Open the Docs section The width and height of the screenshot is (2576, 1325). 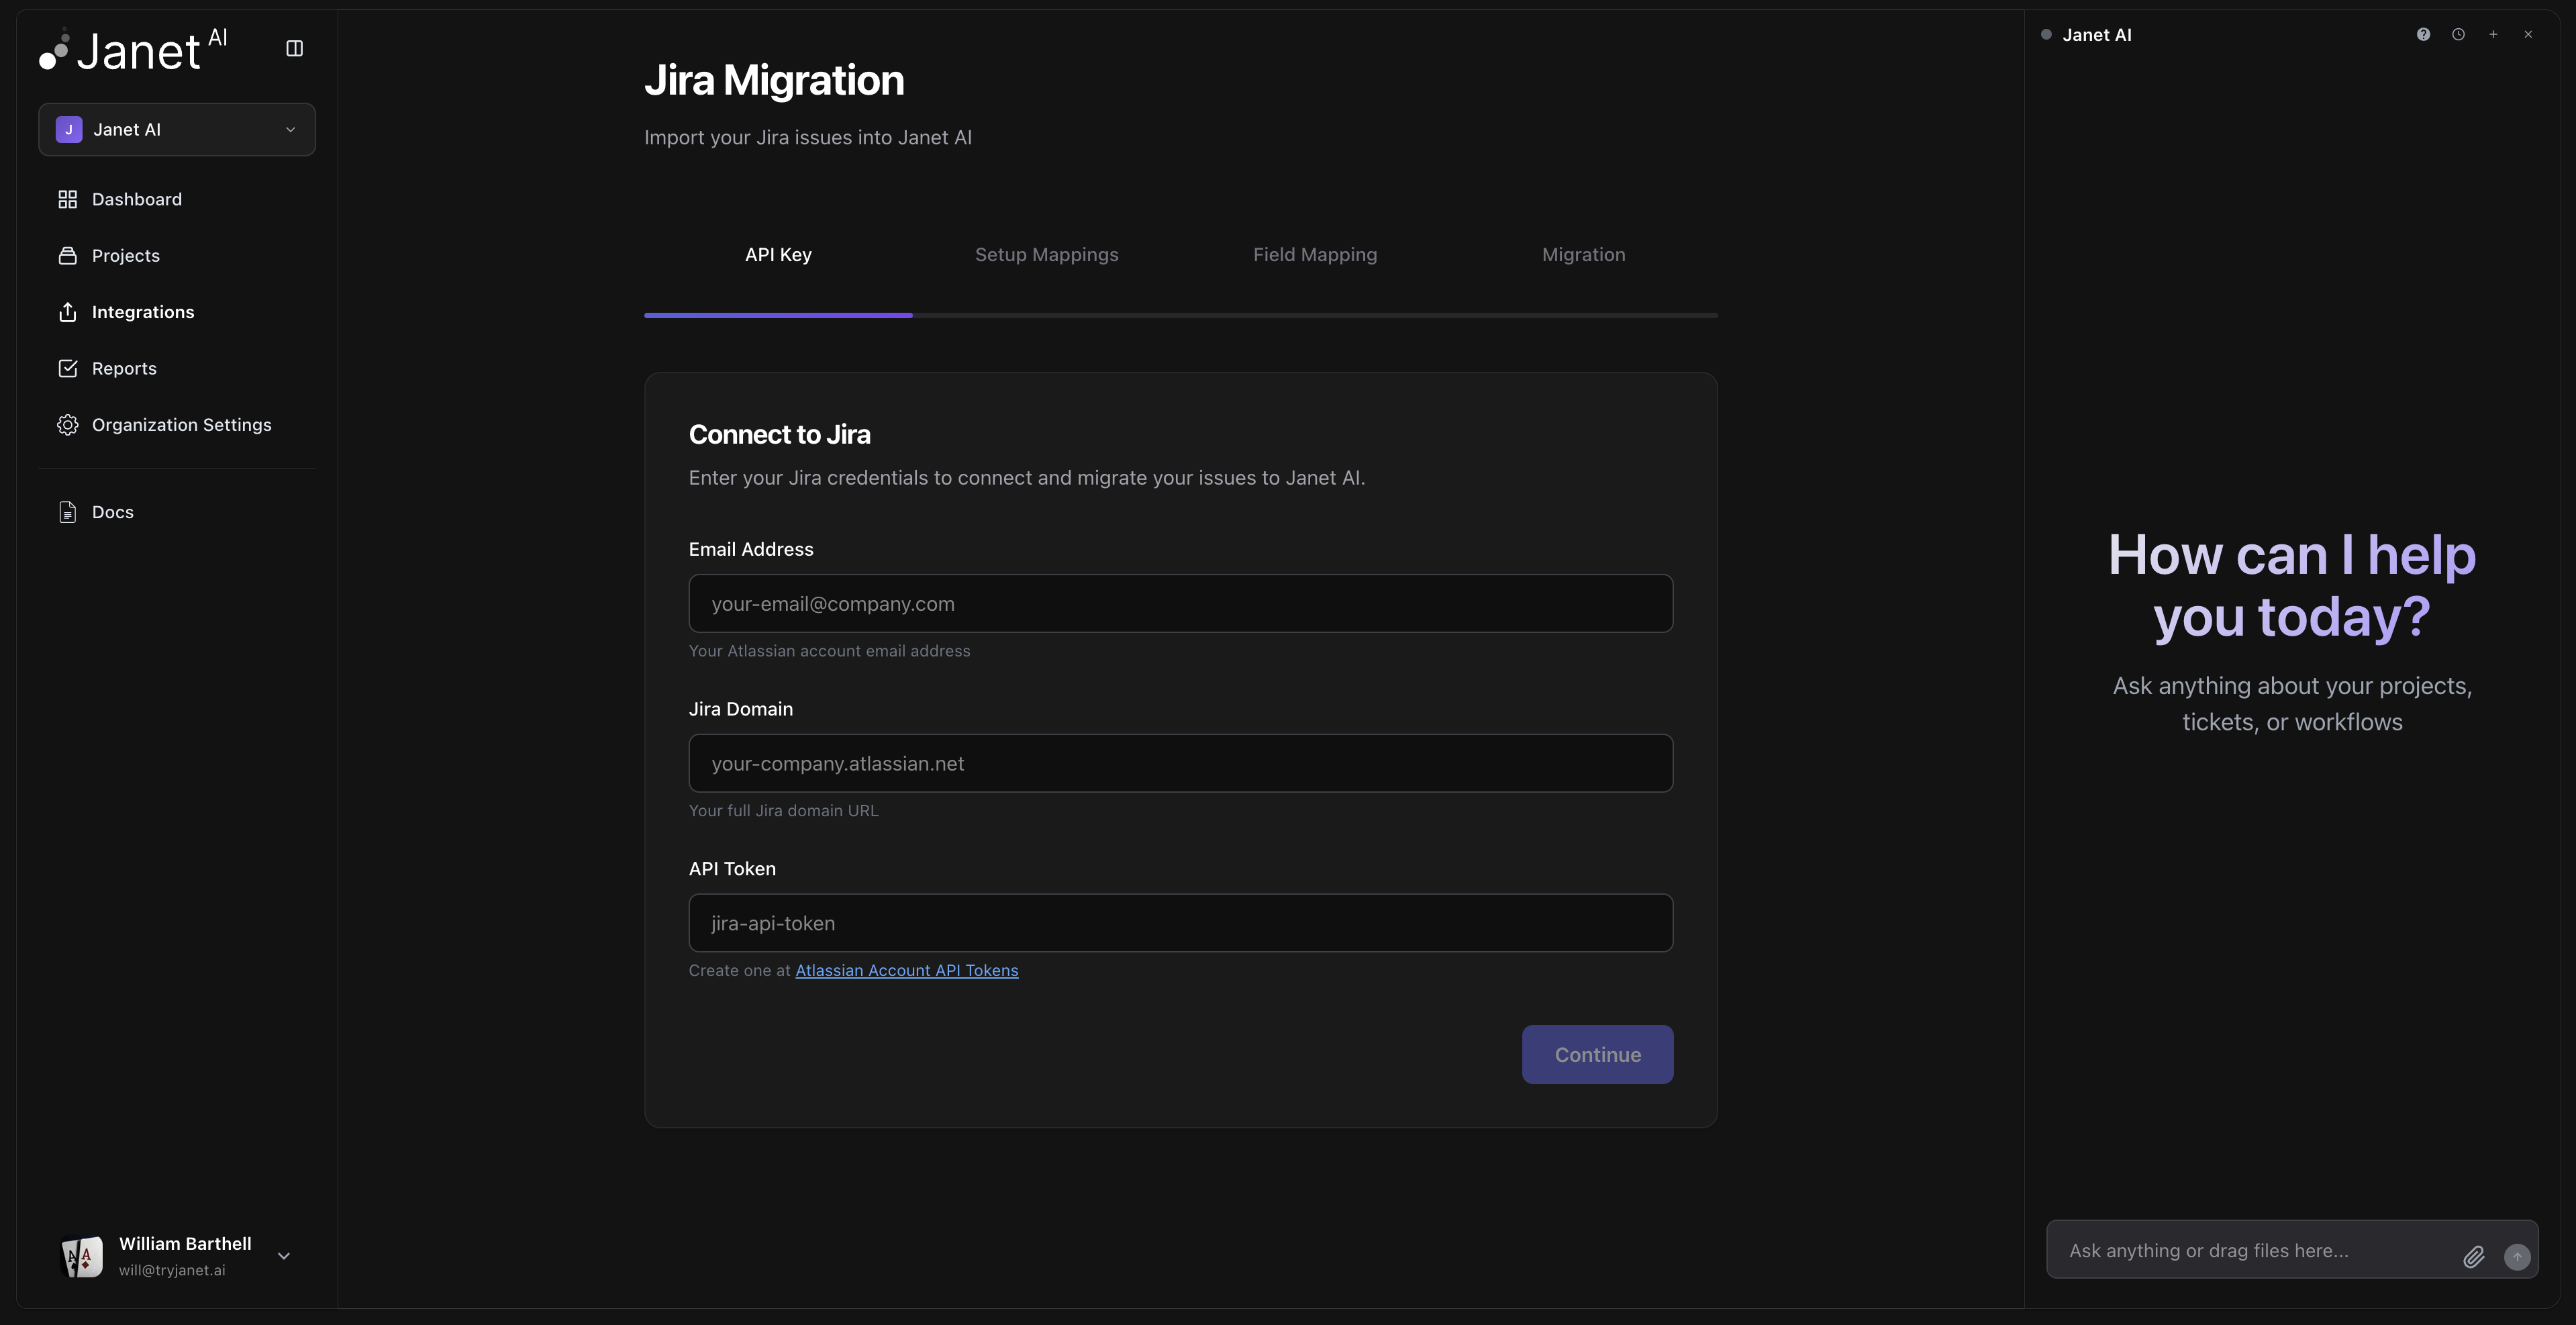(112, 511)
